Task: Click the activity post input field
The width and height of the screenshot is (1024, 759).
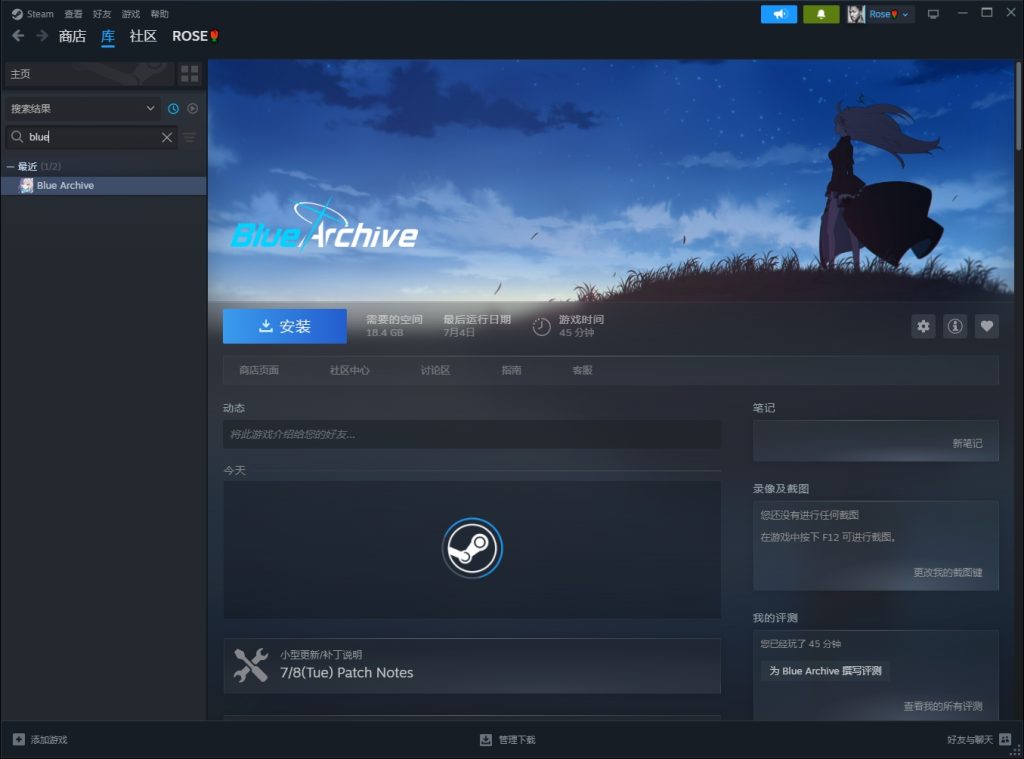Action: (472, 434)
